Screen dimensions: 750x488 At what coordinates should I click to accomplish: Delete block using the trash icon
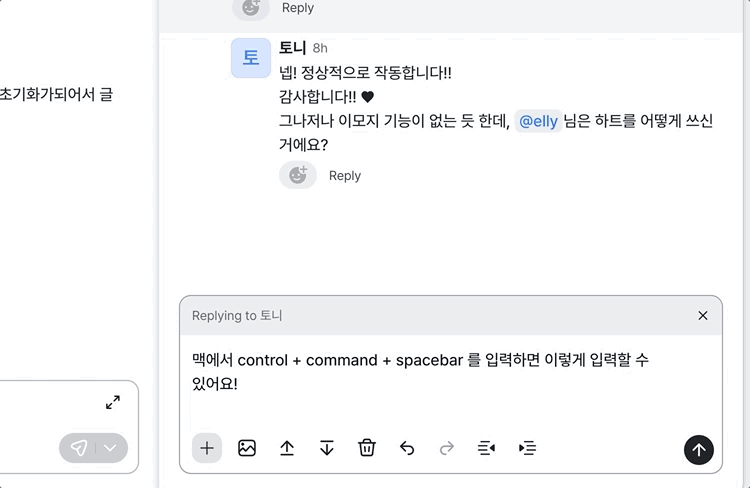point(367,448)
